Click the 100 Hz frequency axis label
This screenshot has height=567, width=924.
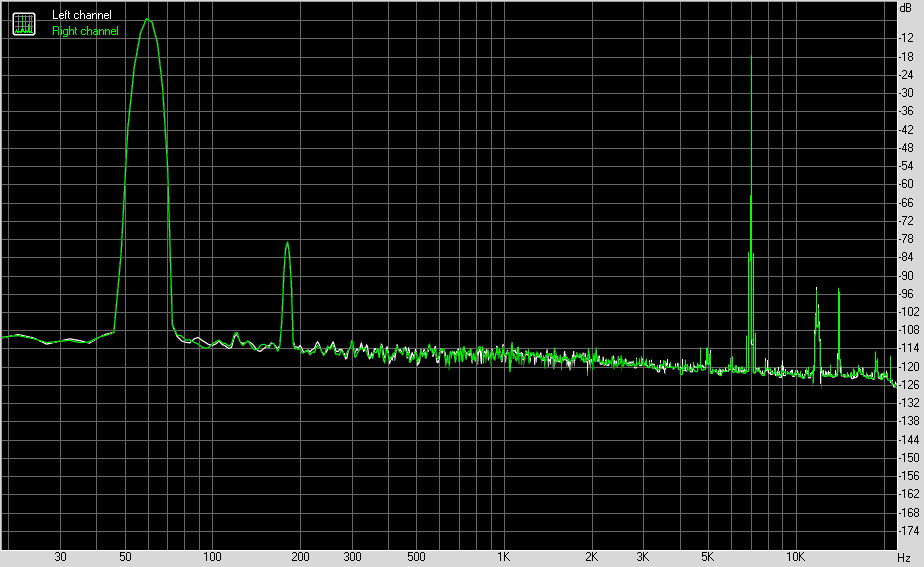pyautogui.click(x=212, y=557)
